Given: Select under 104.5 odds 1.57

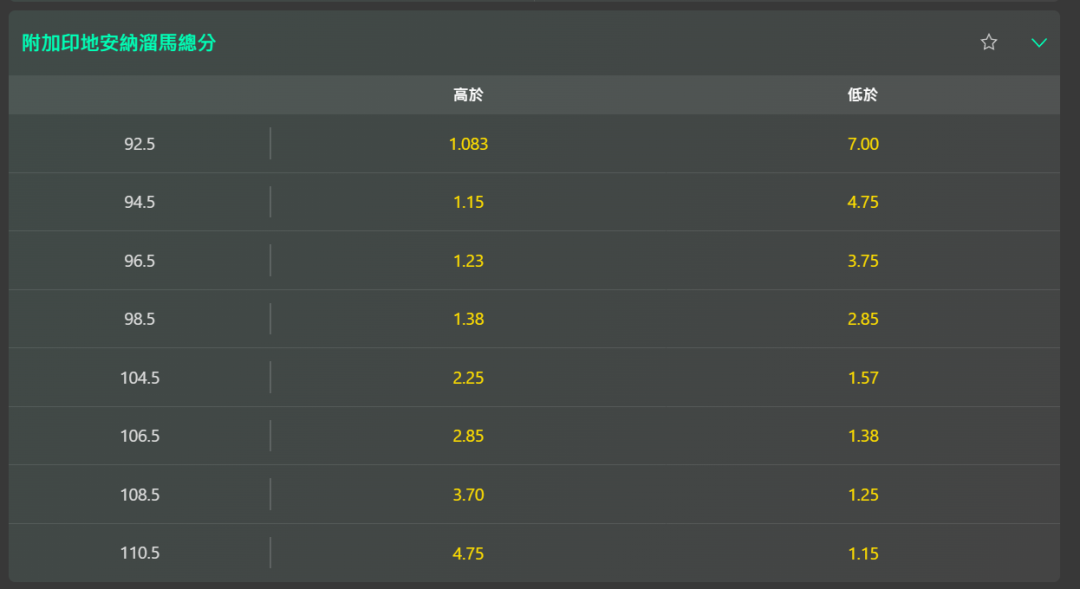Looking at the screenshot, I should pyautogui.click(x=862, y=378).
